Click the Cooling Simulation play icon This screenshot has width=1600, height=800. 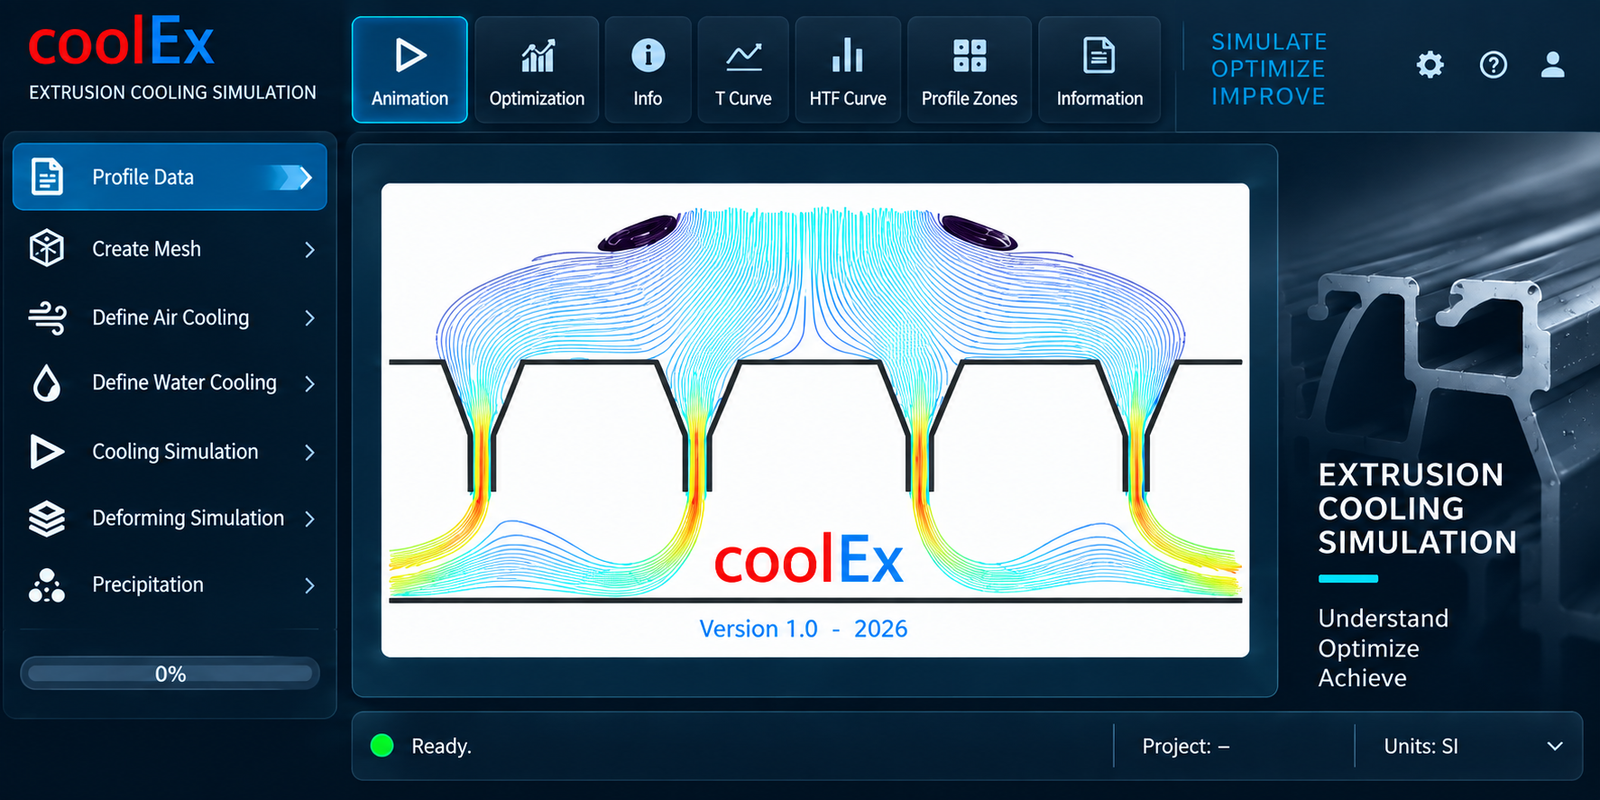(x=47, y=452)
